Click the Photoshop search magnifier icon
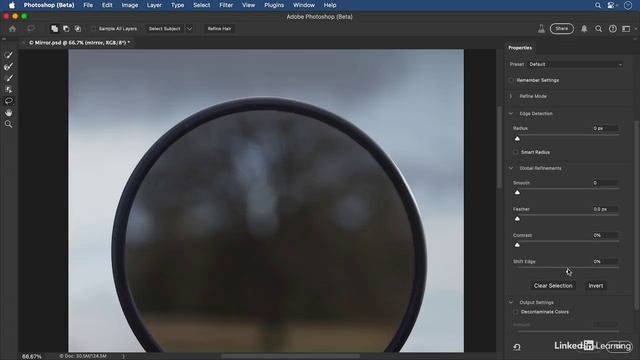 tap(598, 29)
